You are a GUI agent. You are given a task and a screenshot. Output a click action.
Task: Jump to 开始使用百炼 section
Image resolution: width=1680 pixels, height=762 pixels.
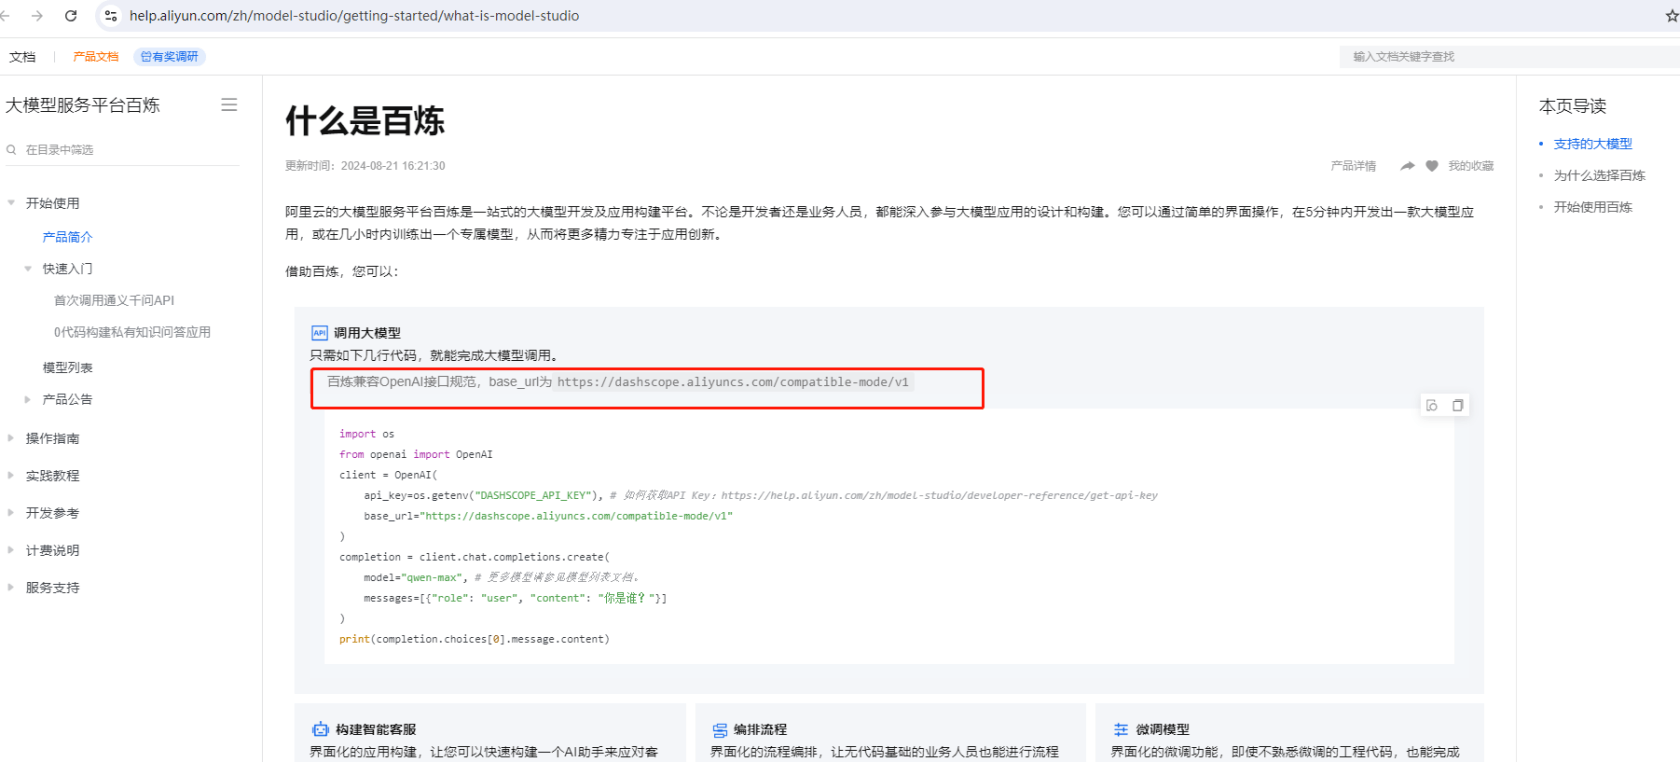pyautogui.click(x=1592, y=207)
